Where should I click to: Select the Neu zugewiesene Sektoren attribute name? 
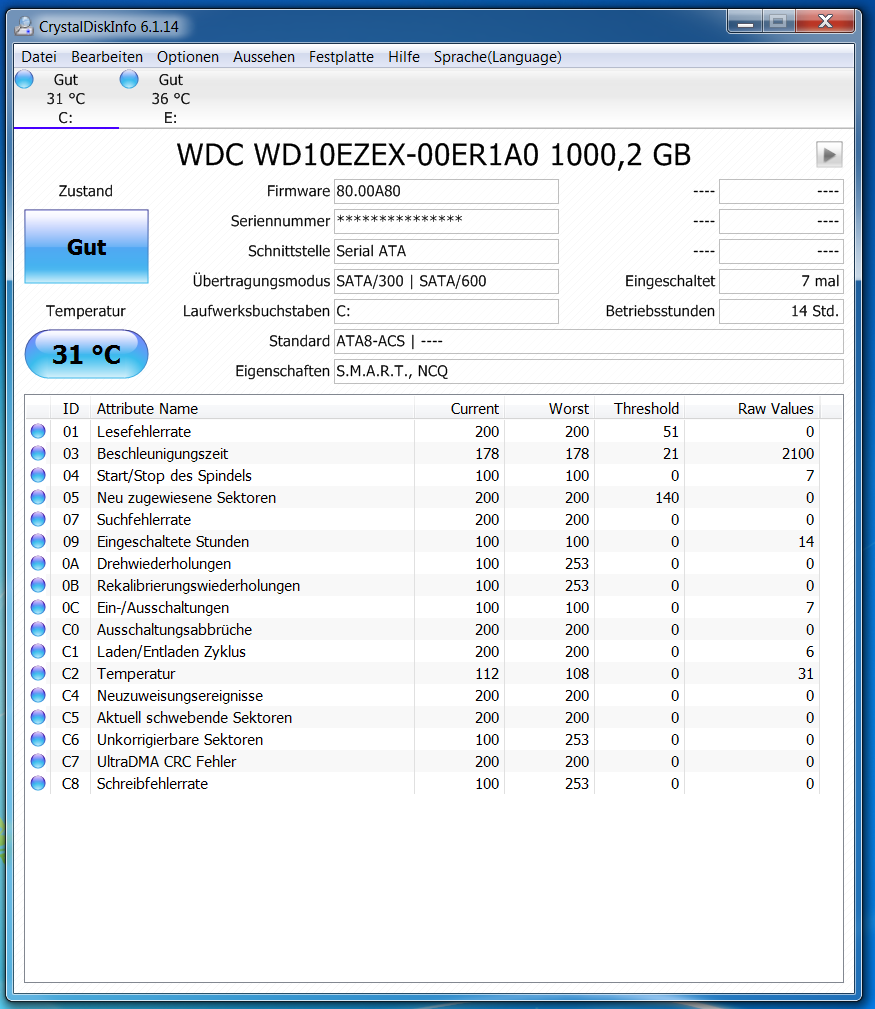187,497
